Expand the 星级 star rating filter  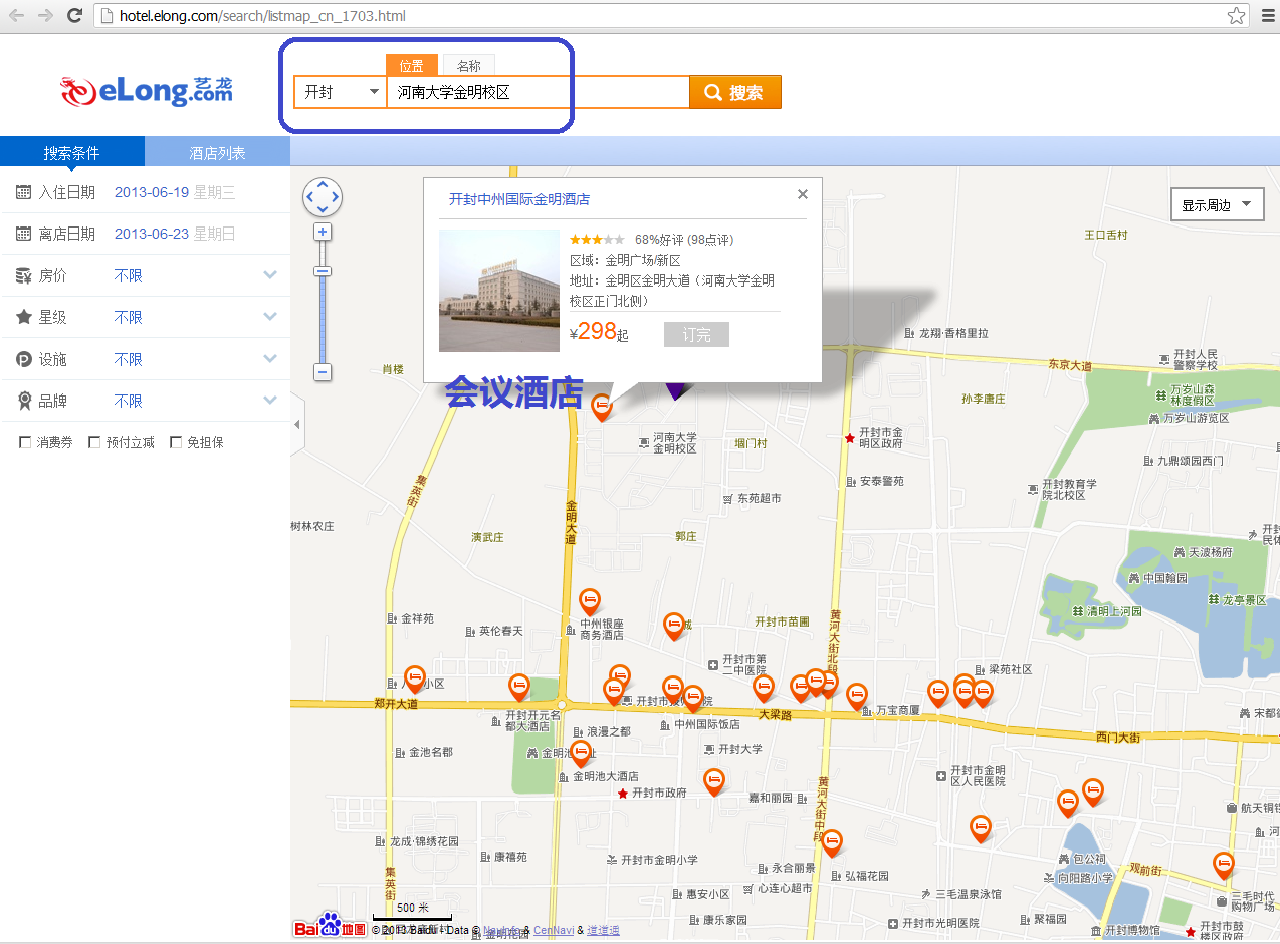[x=270, y=317]
